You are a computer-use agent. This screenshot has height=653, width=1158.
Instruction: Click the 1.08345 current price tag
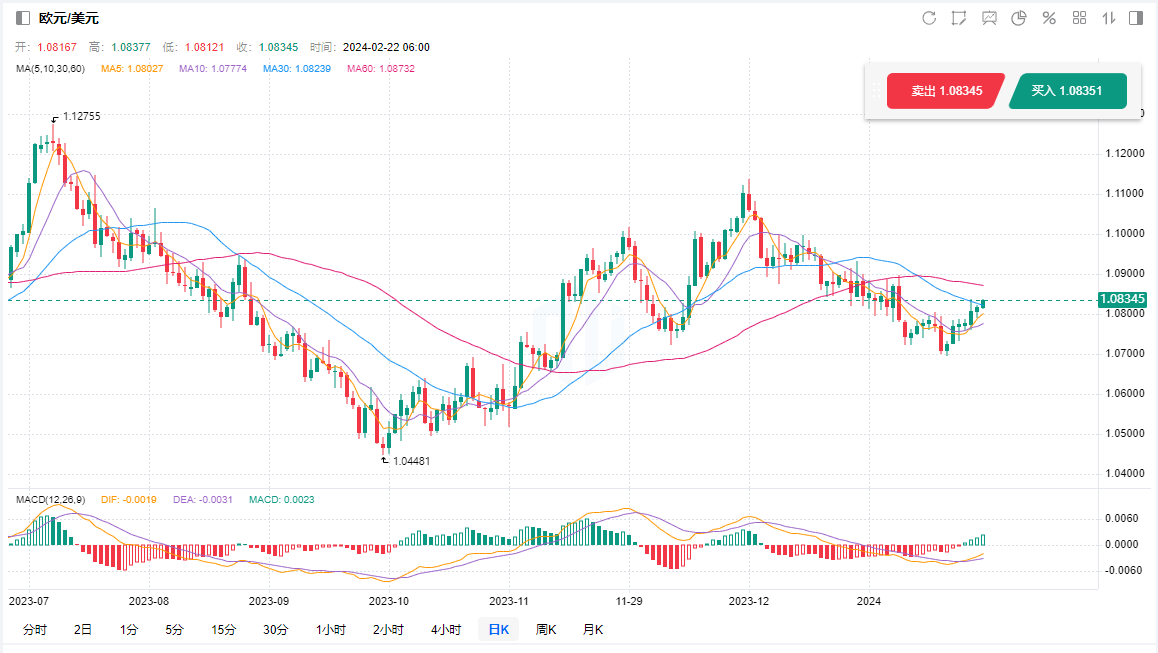[x=1120, y=299]
